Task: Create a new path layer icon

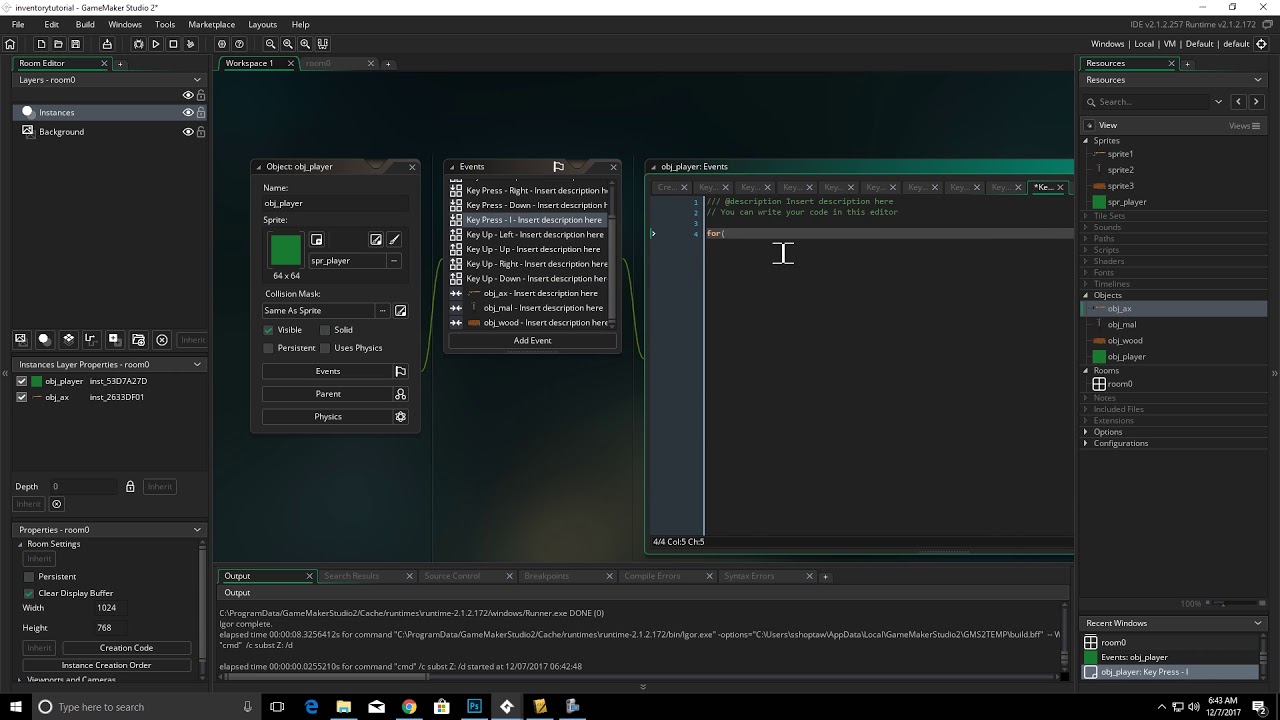Action: pyautogui.click(x=91, y=340)
